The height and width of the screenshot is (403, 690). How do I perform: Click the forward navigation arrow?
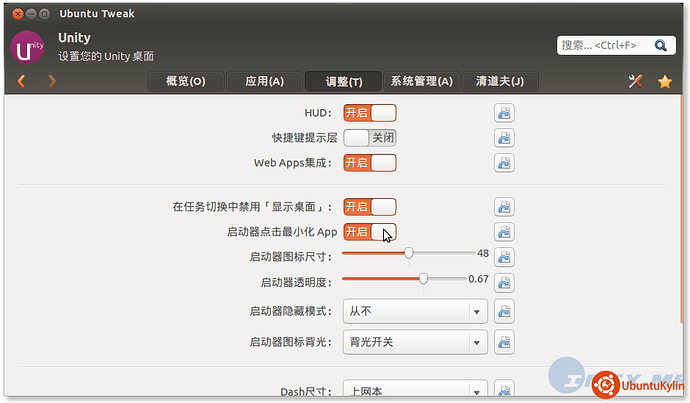[x=52, y=81]
